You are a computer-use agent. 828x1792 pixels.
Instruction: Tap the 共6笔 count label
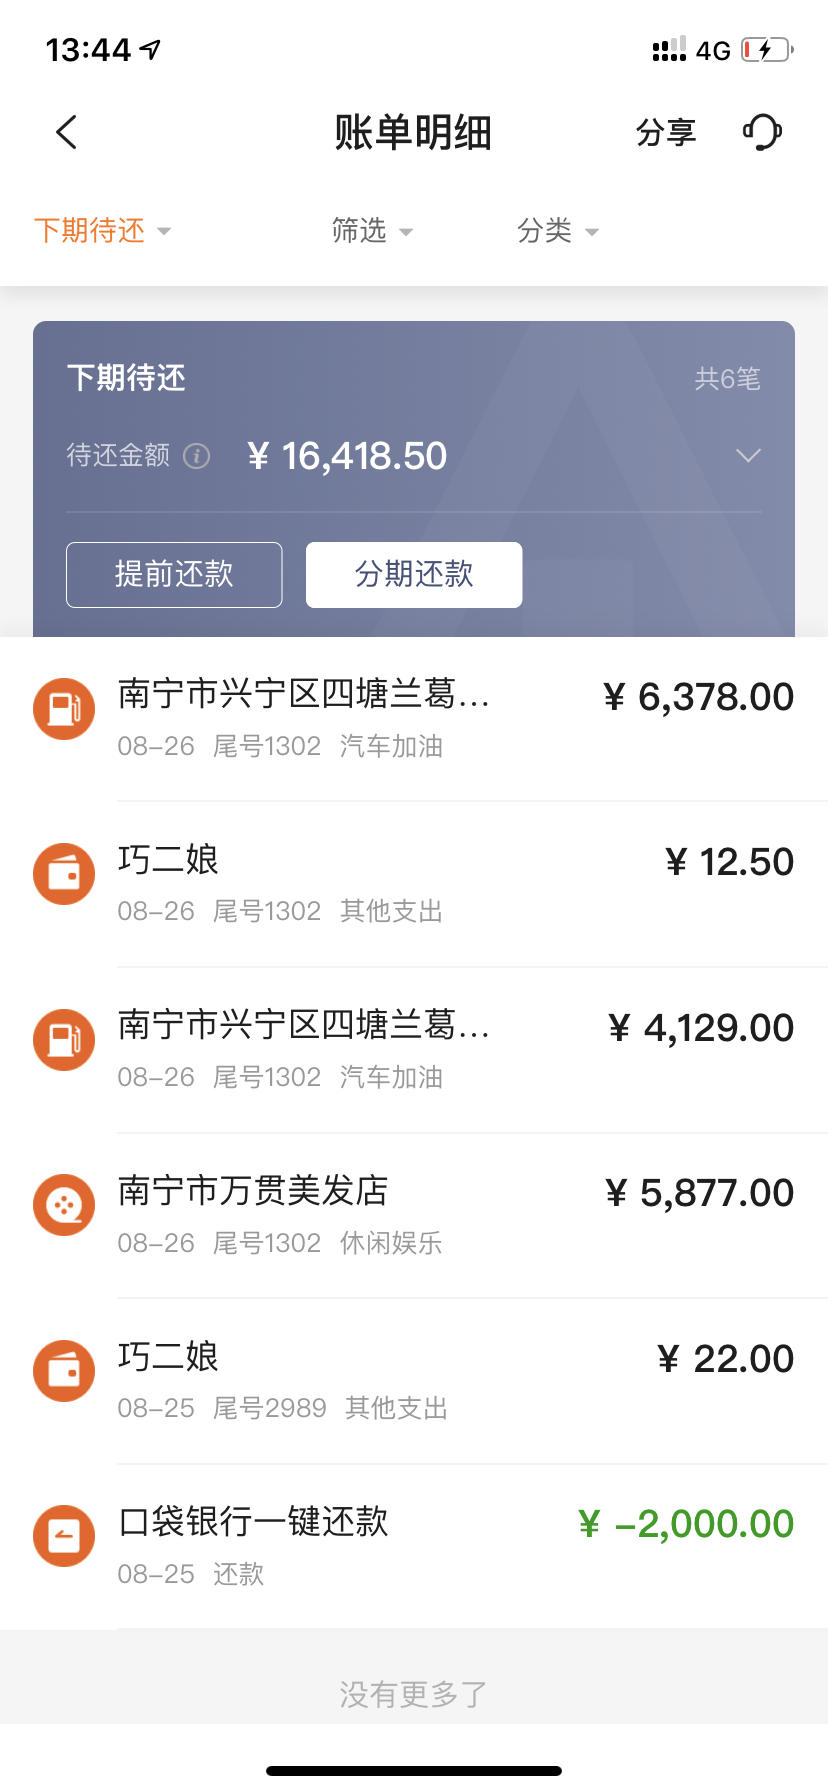[x=728, y=379]
